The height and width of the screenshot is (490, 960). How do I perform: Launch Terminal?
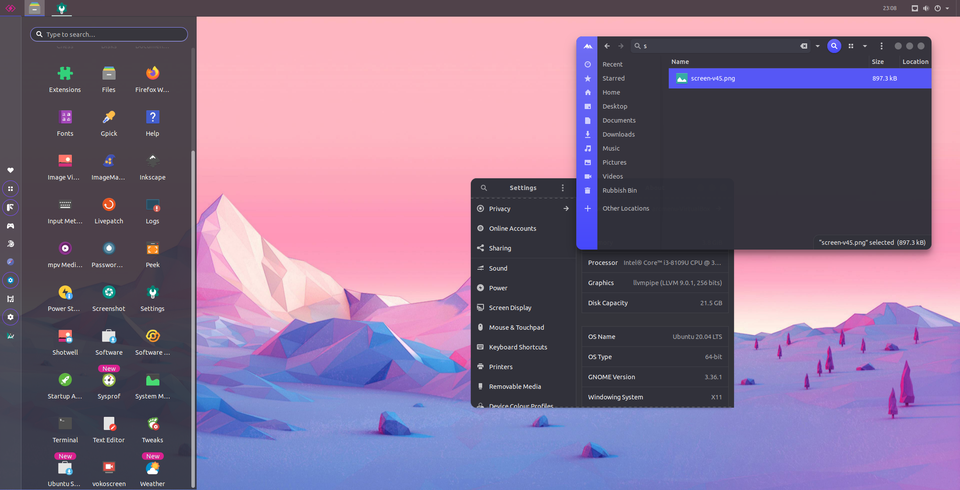65,430
